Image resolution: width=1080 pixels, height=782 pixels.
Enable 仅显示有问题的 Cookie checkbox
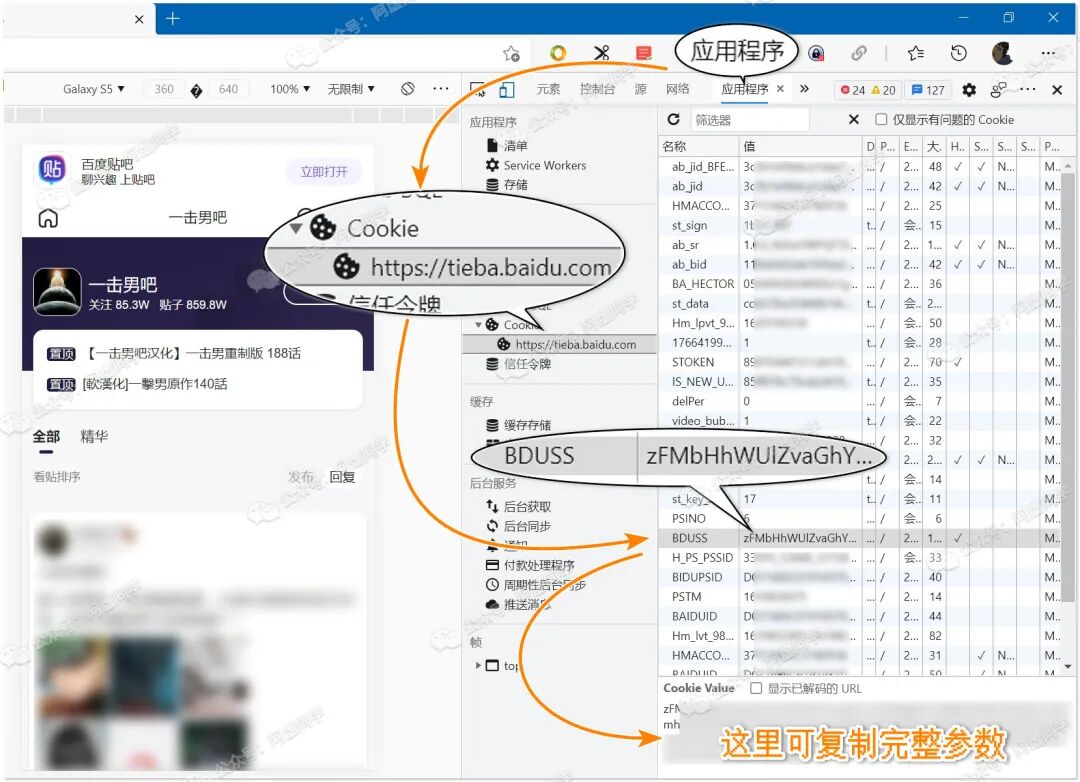(x=881, y=119)
